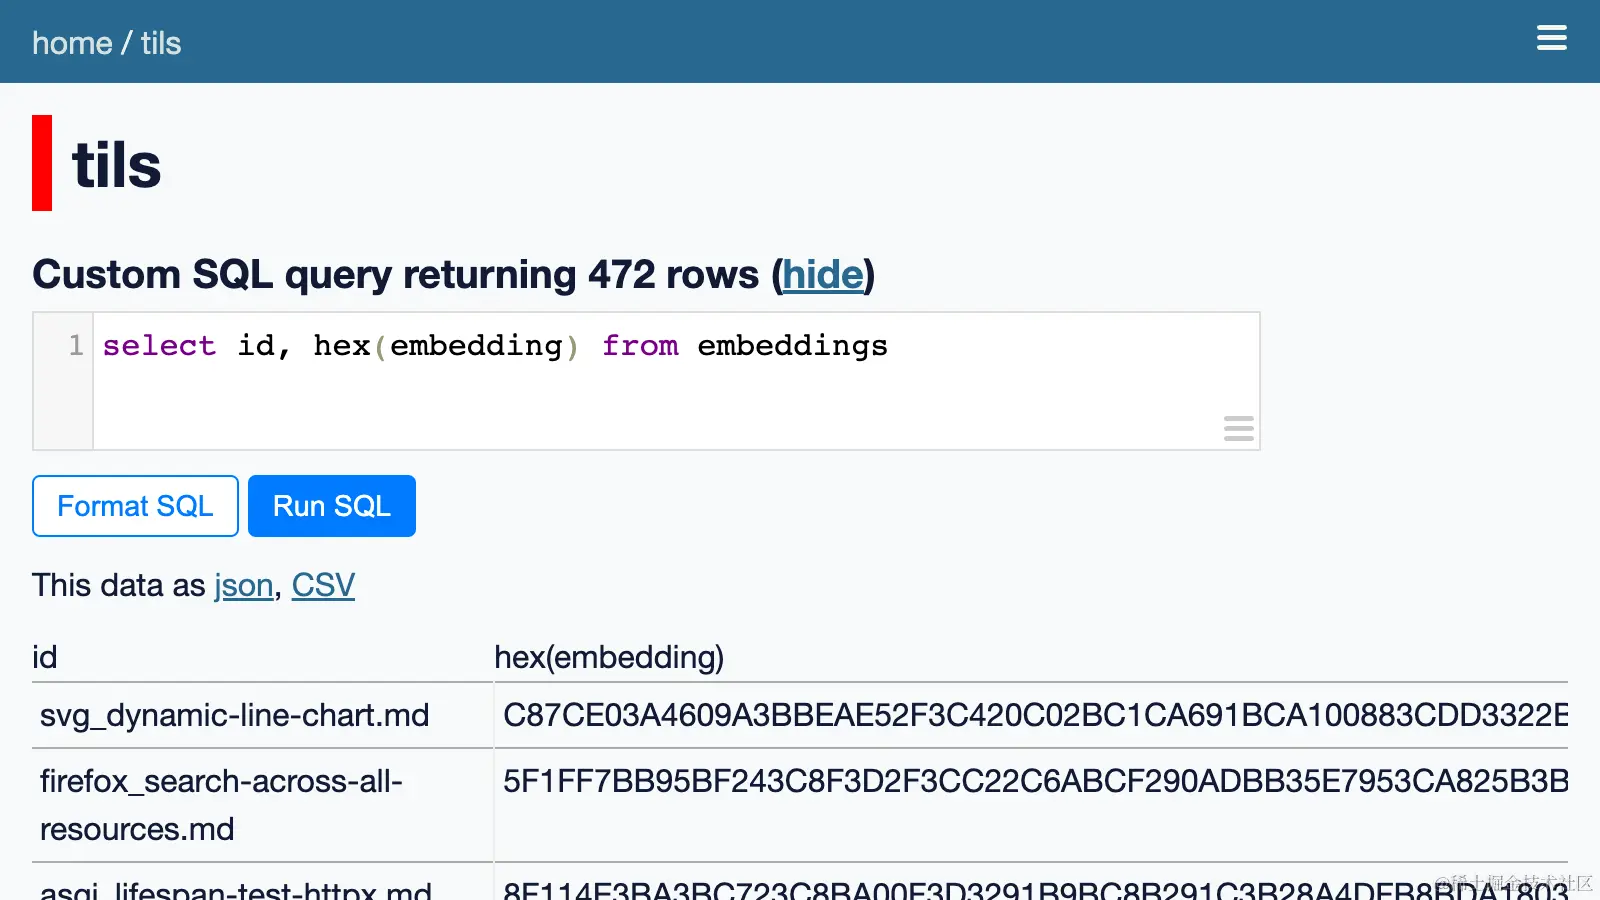Open the navigation hamburger menu
The width and height of the screenshot is (1600, 900).
click(1551, 38)
